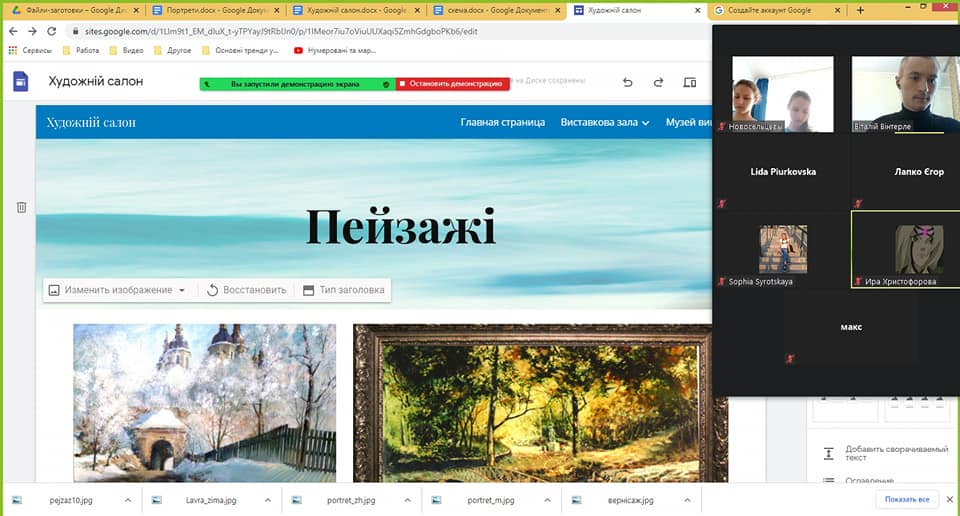Open the Работа bookmark folder
The height and width of the screenshot is (516, 960).
pyautogui.click(x=81, y=50)
